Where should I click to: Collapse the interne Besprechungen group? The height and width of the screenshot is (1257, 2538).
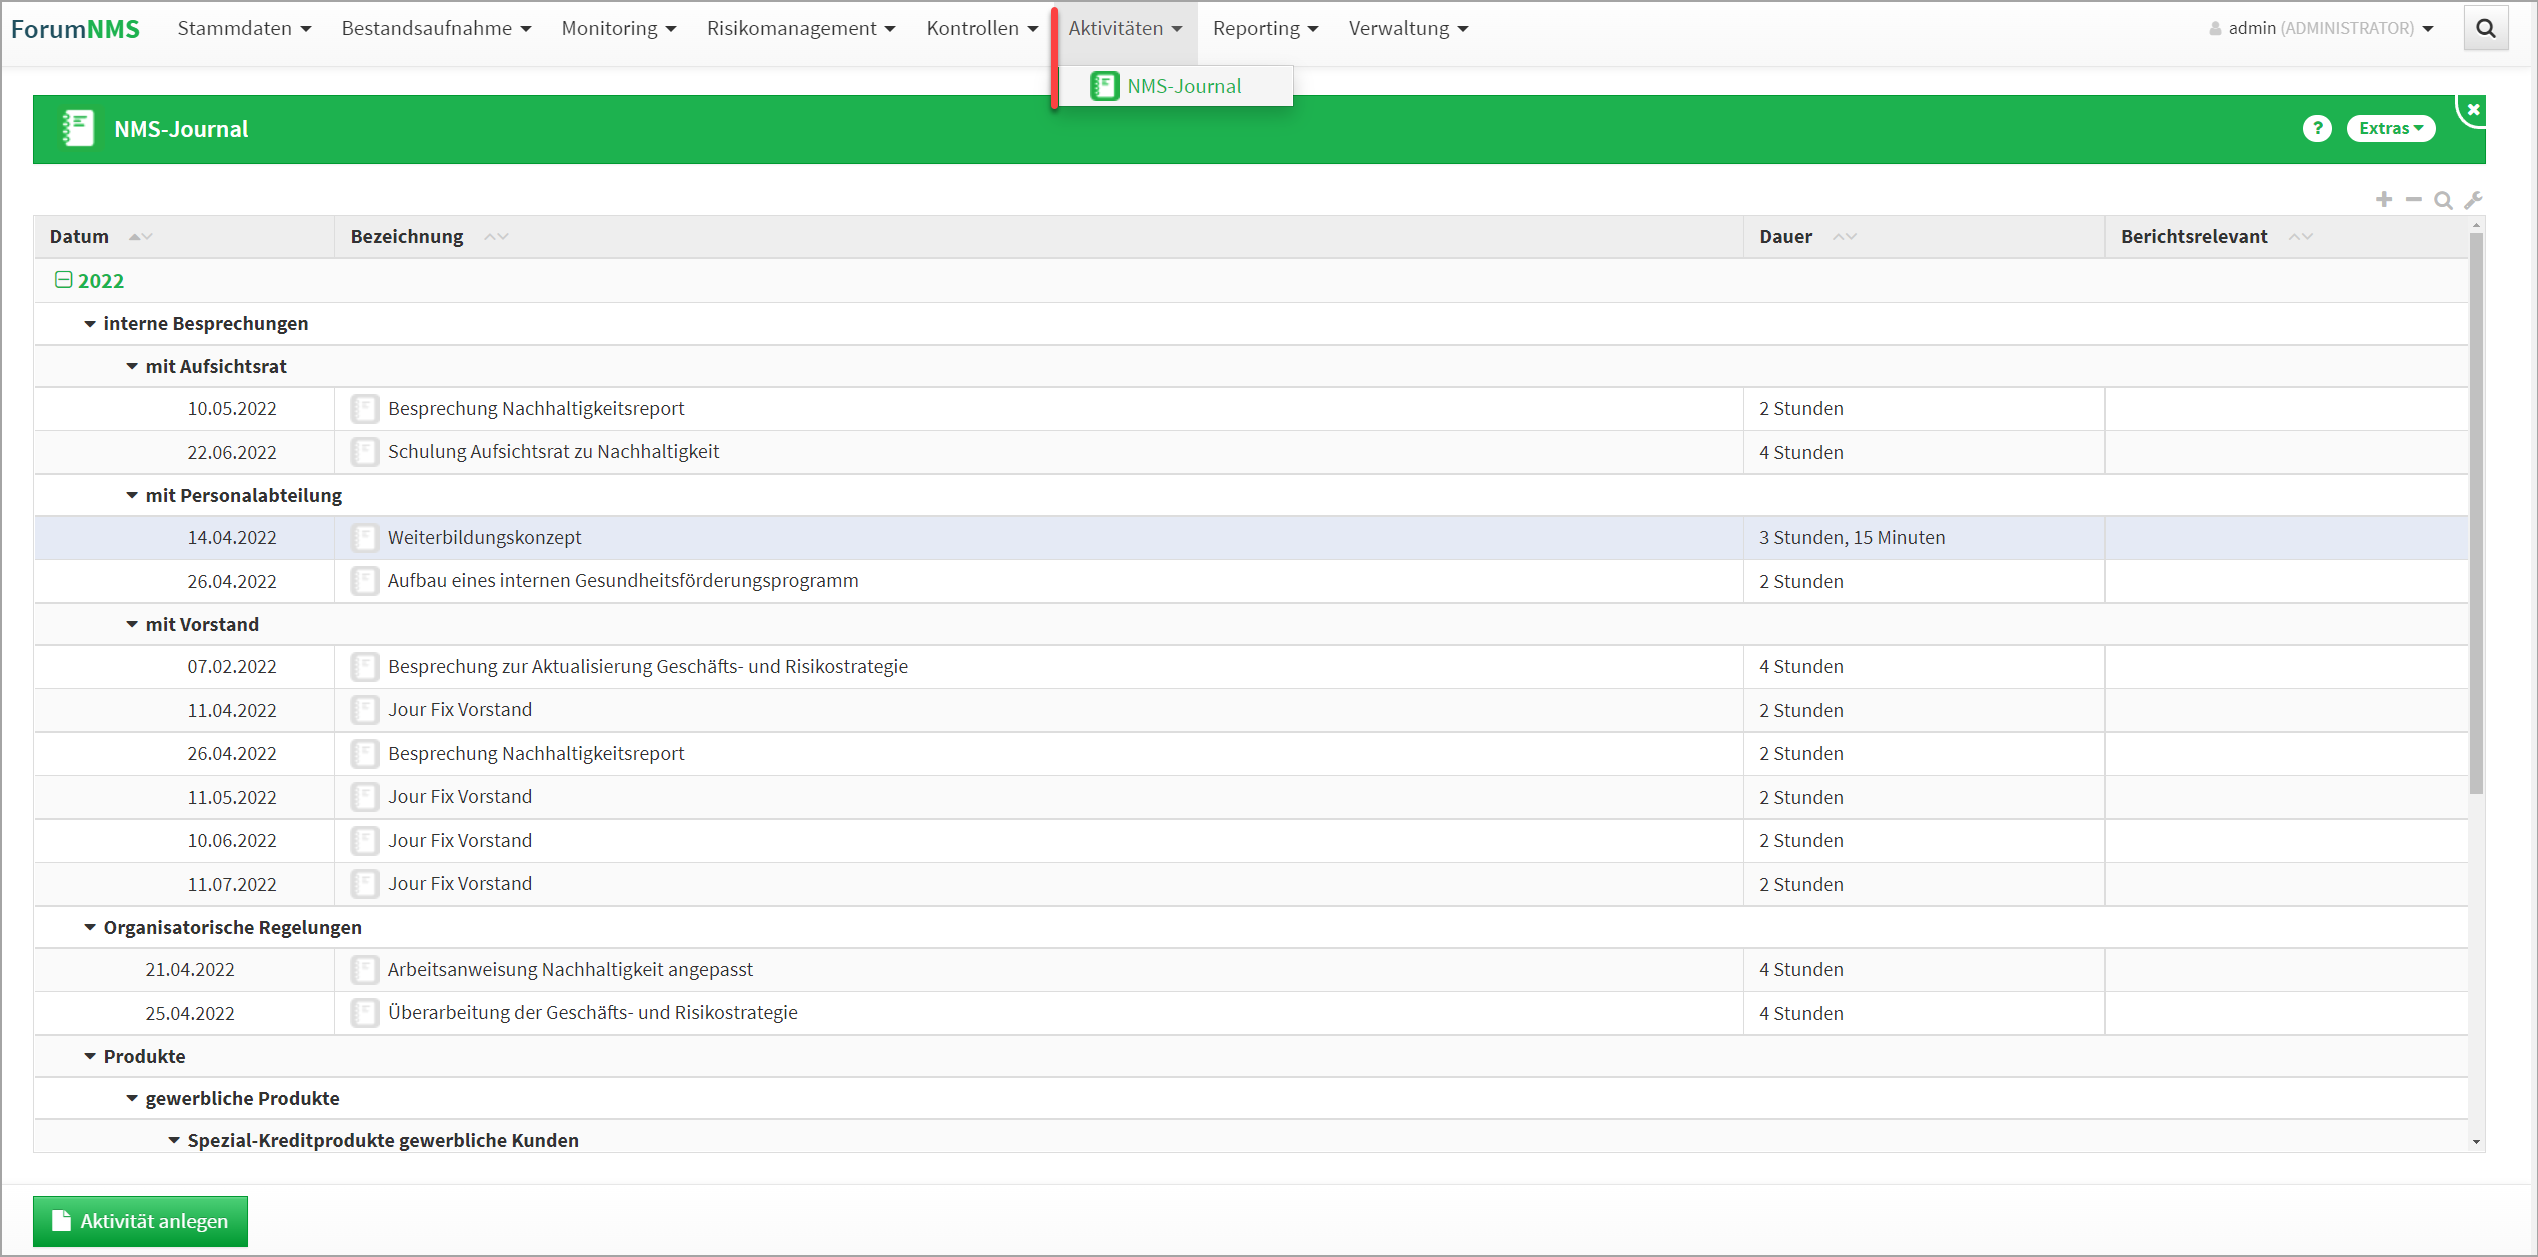[x=90, y=324]
